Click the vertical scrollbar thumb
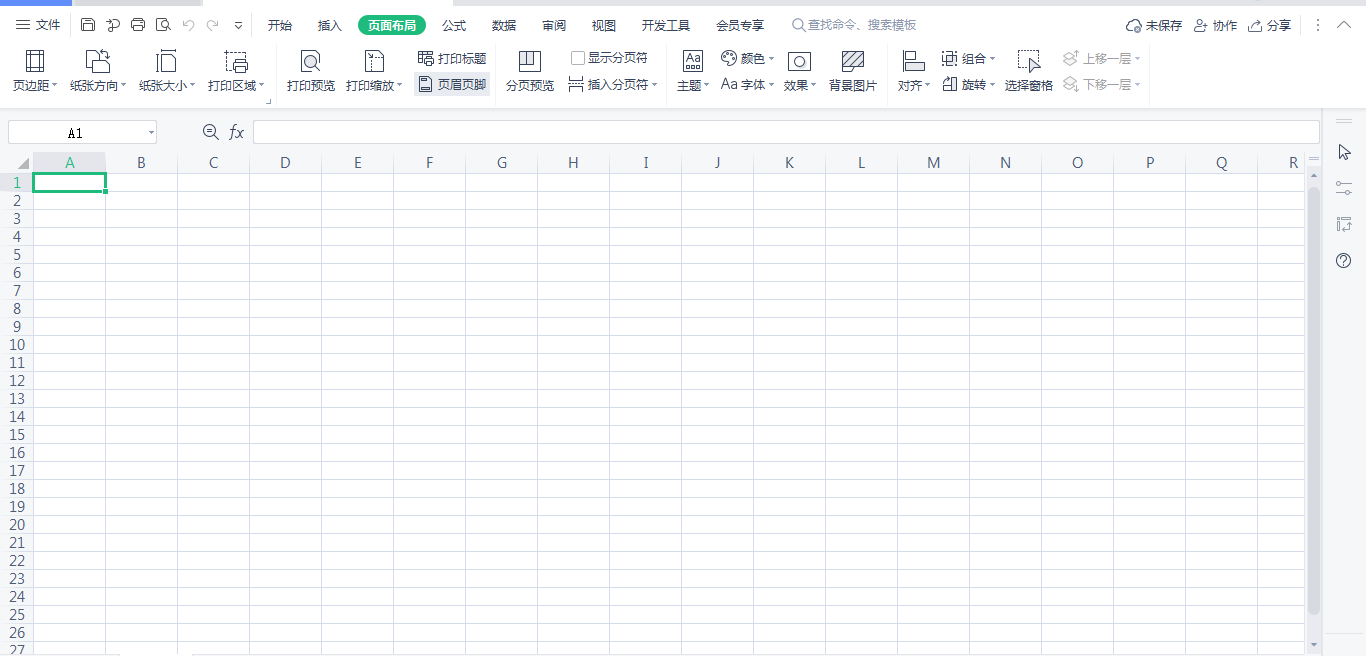The image size is (1366, 656). 1314,400
